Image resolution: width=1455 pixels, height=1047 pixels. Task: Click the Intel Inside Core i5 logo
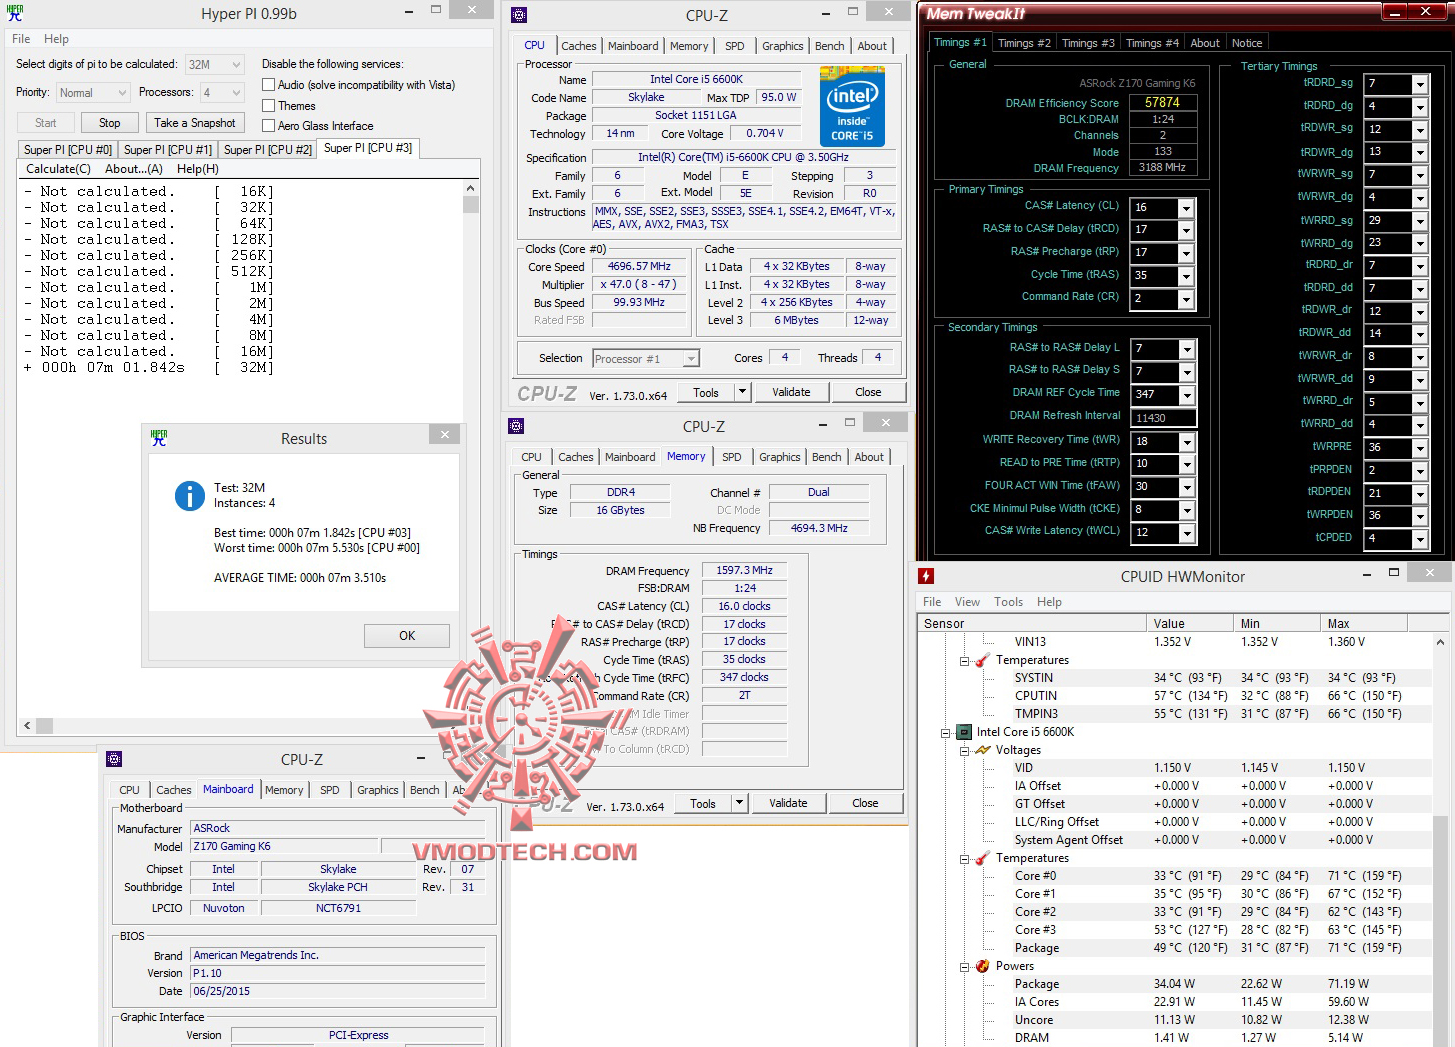(x=852, y=106)
